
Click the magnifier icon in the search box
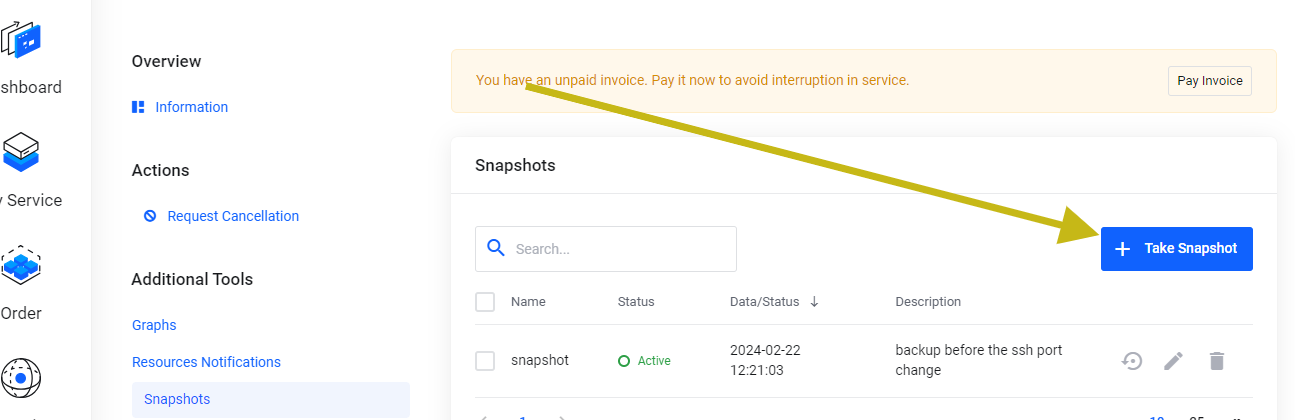coord(495,249)
